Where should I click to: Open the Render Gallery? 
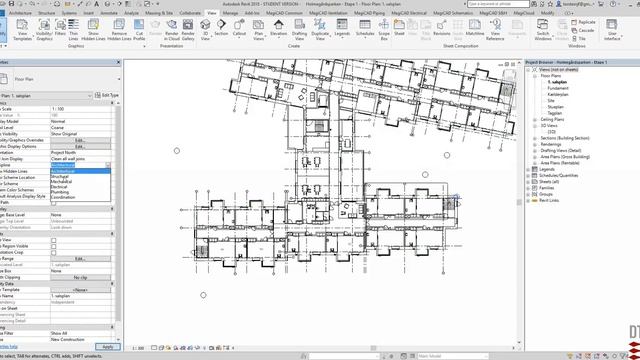188,29
